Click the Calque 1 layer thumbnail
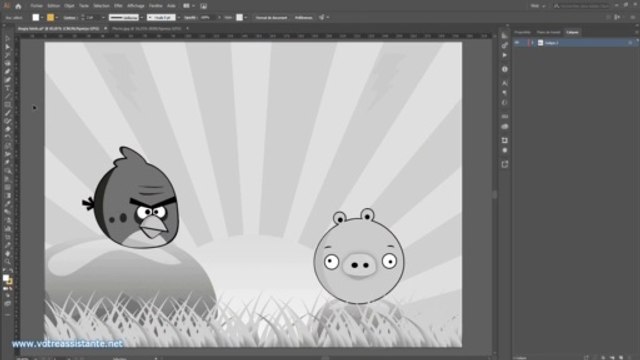 pyautogui.click(x=540, y=42)
